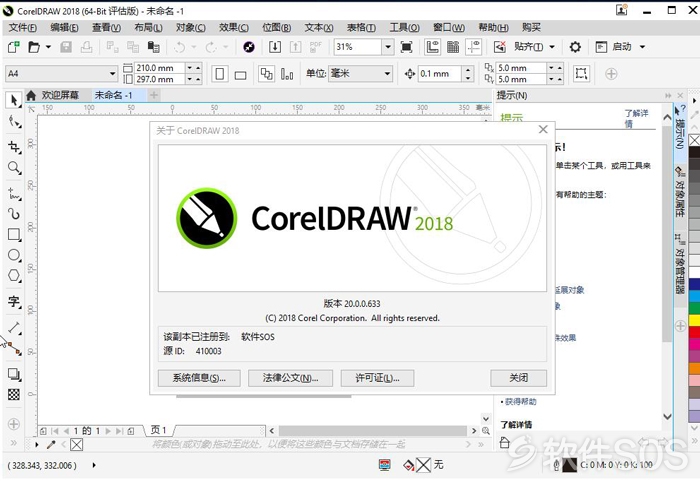Toggle All pages layout button
The image size is (700, 481).
(267, 74)
